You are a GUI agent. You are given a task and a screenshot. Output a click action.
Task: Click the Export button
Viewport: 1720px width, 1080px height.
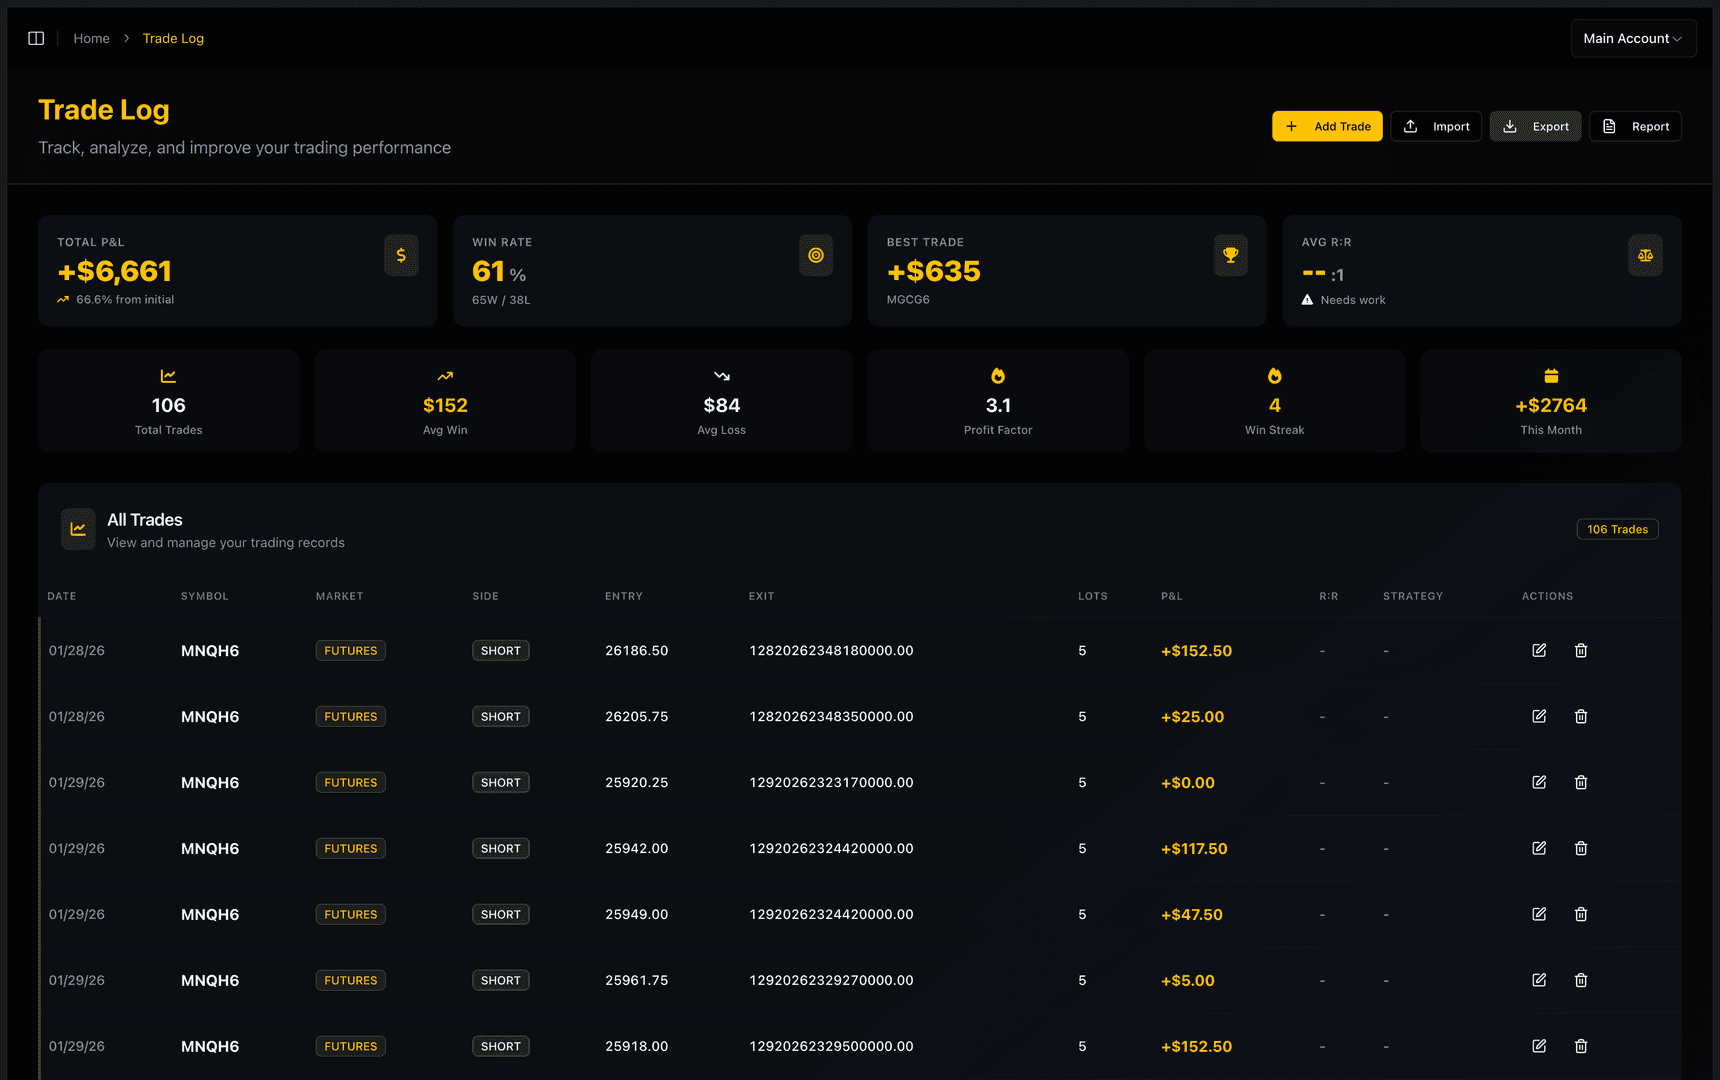coord(1536,126)
